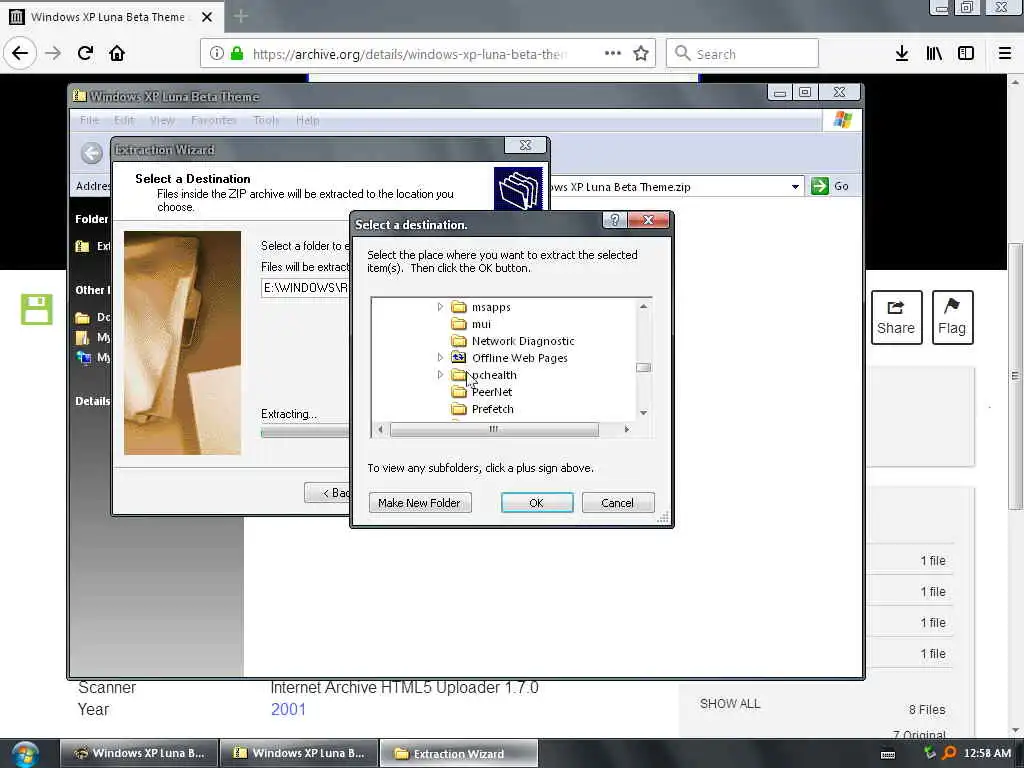Expand the pchealth folder node

tap(440, 375)
